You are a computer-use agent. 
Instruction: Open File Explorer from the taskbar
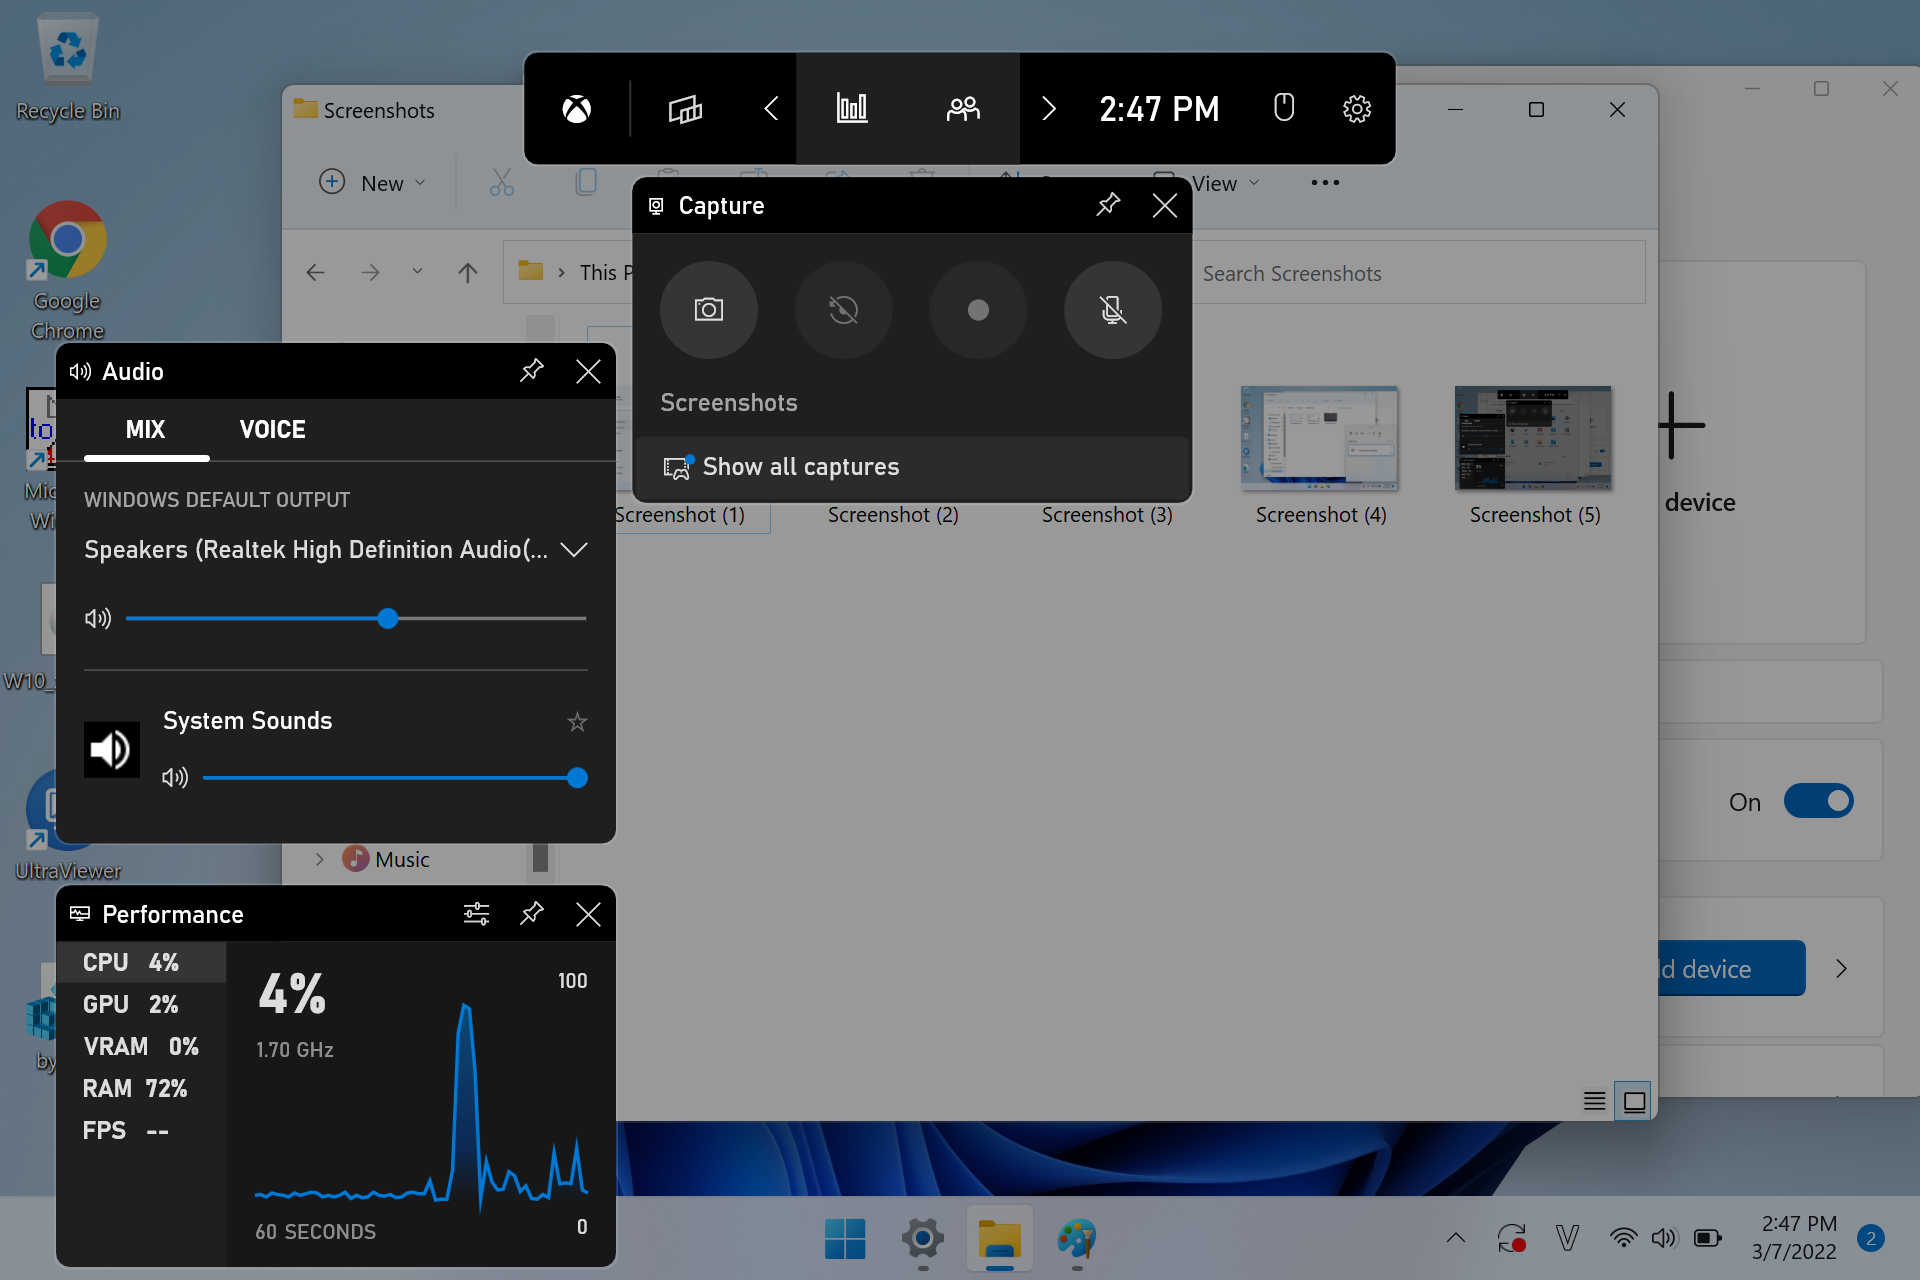pyautogui.click(x=999, y=1239)
